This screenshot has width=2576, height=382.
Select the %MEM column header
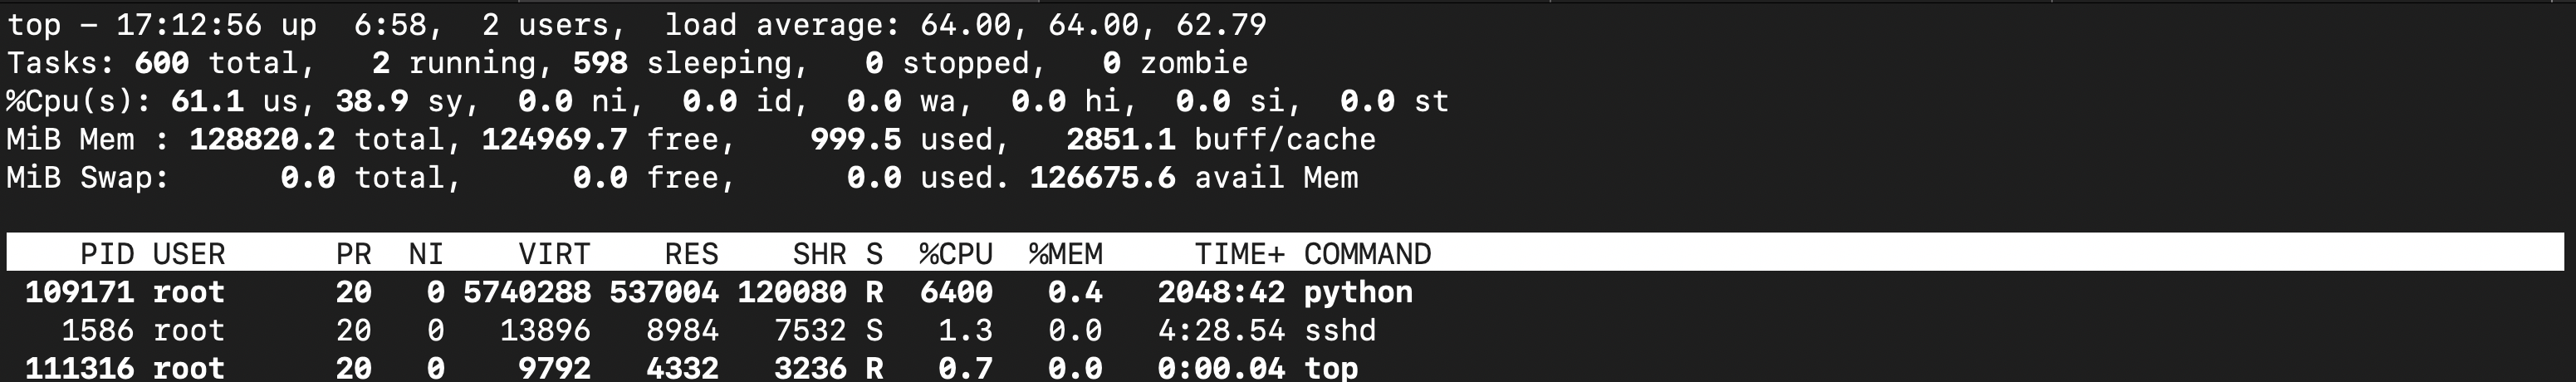pyautogui.click(x=1065, y=254)
